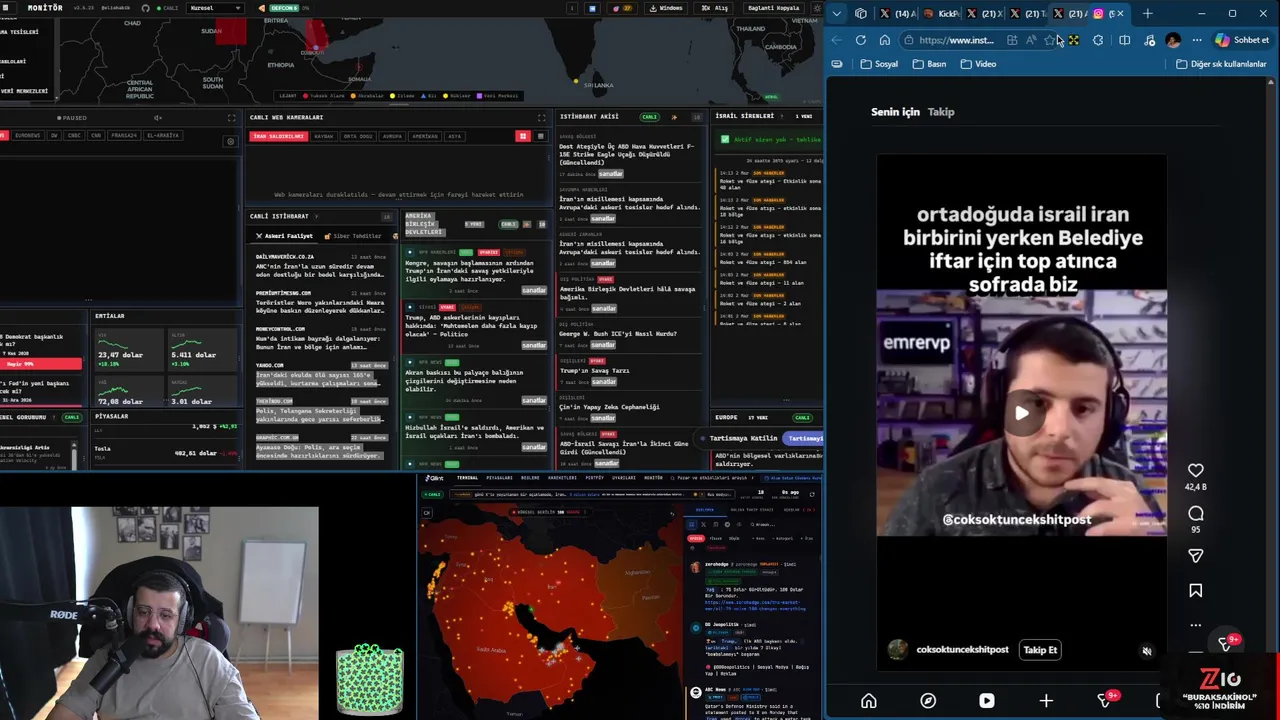Viewport: 1280px width, 720px height.
Task: Click the Edge address bar URL
Action: 956,40
